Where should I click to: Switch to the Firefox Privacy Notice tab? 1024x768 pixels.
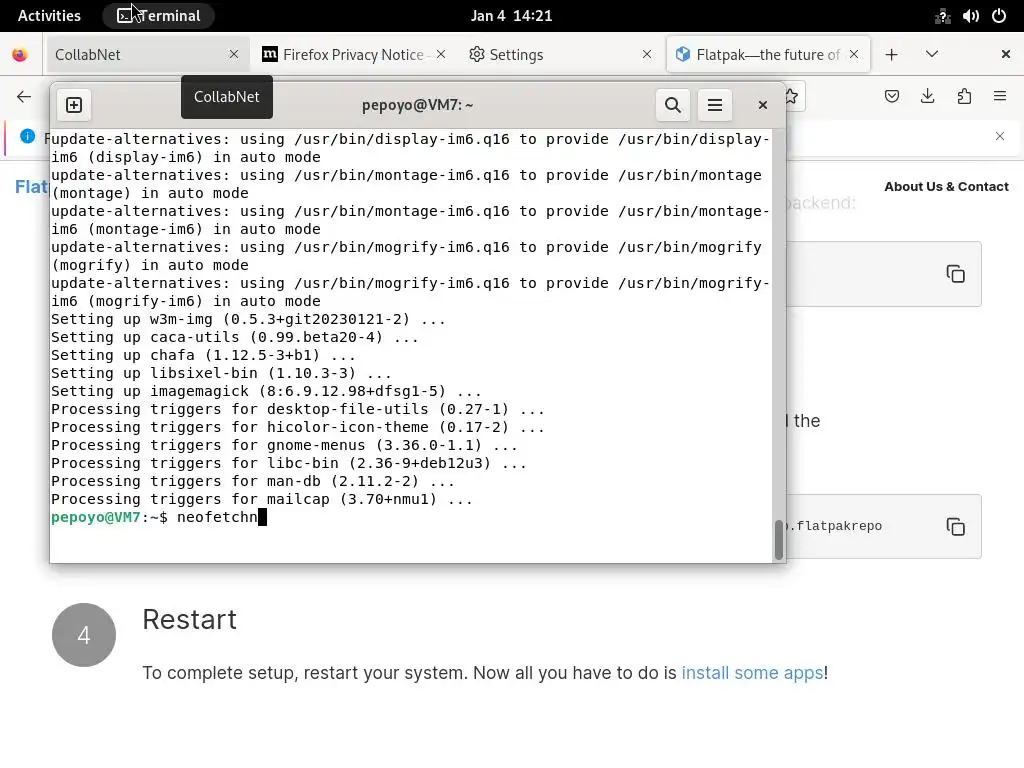353,54
